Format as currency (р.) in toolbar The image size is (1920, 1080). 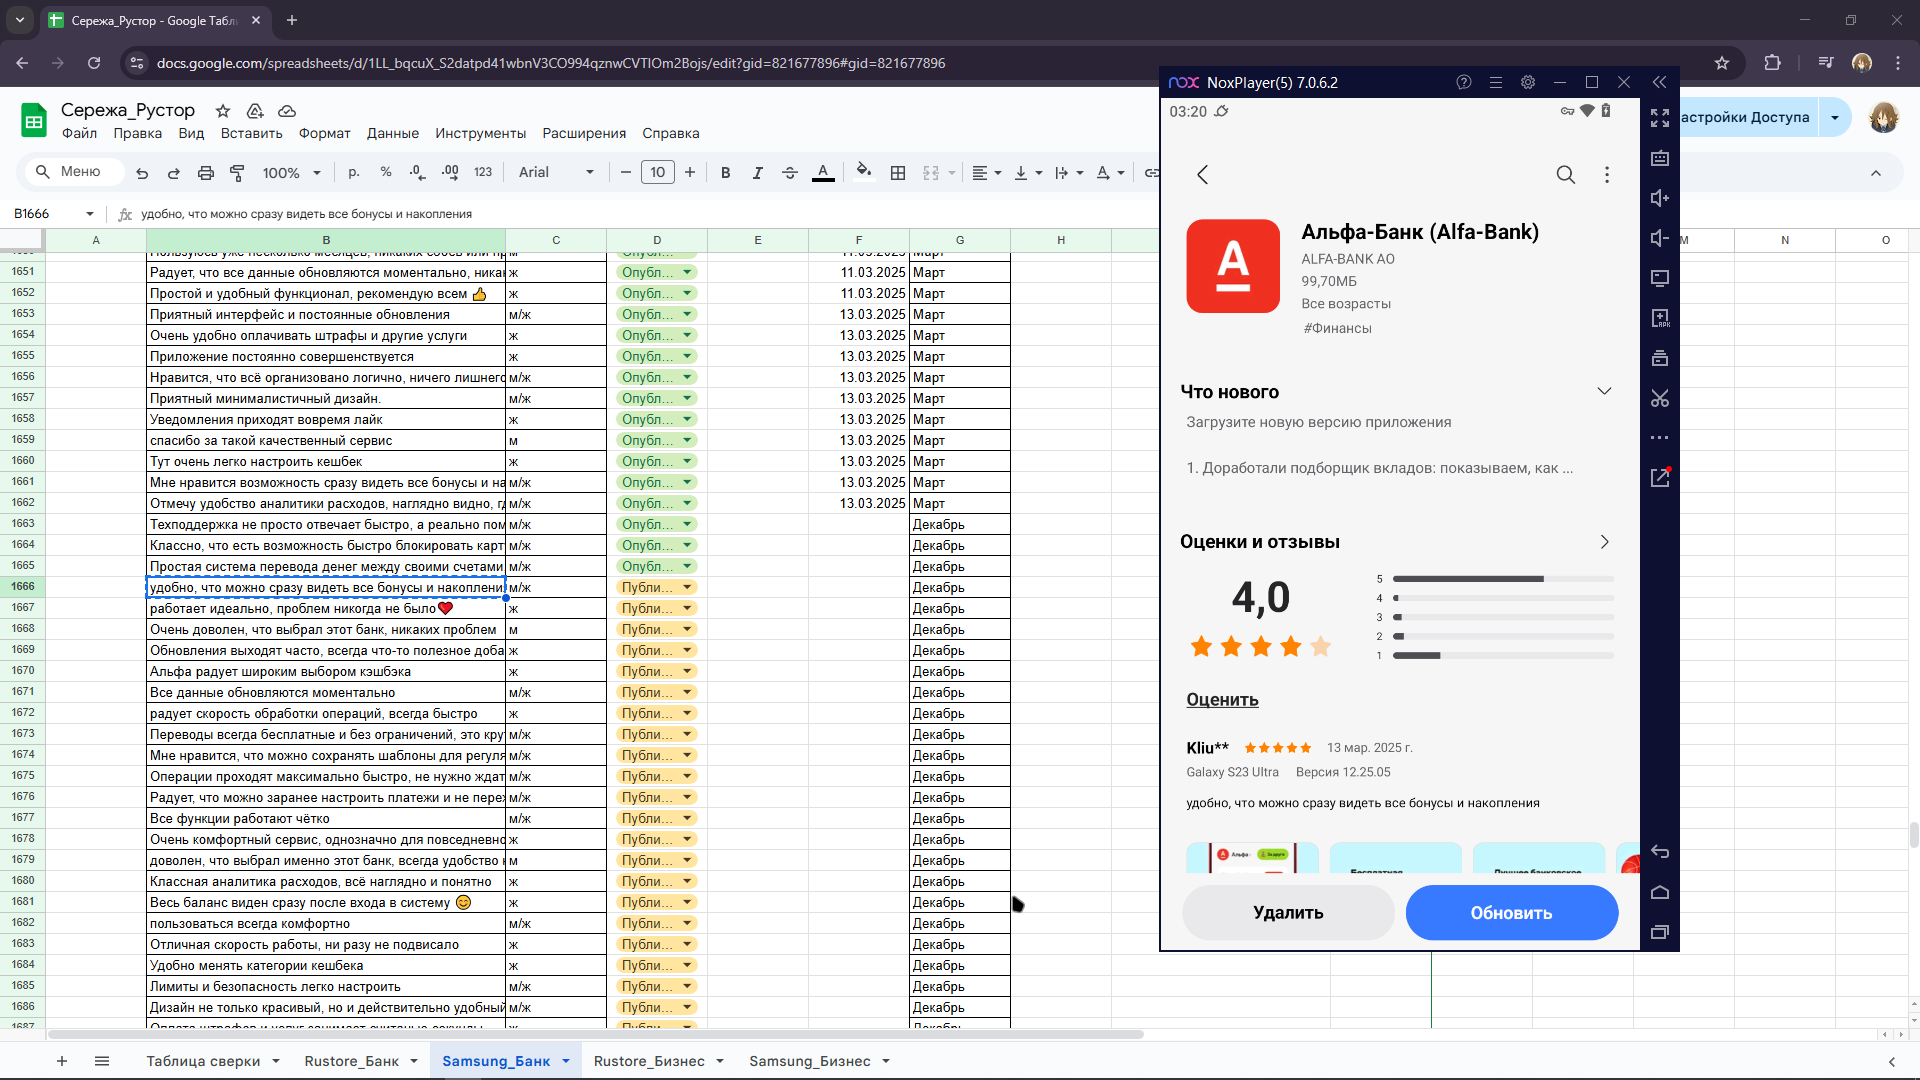pyautogui.click(x=353, y=172)
